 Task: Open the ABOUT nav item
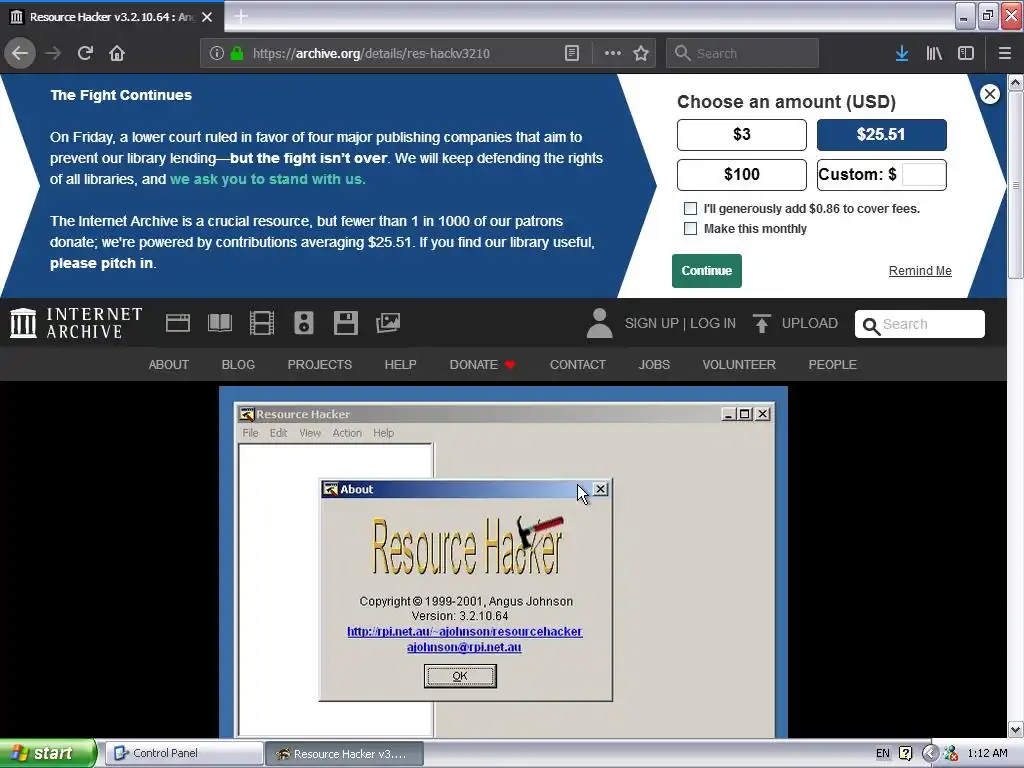pos(168,364)
